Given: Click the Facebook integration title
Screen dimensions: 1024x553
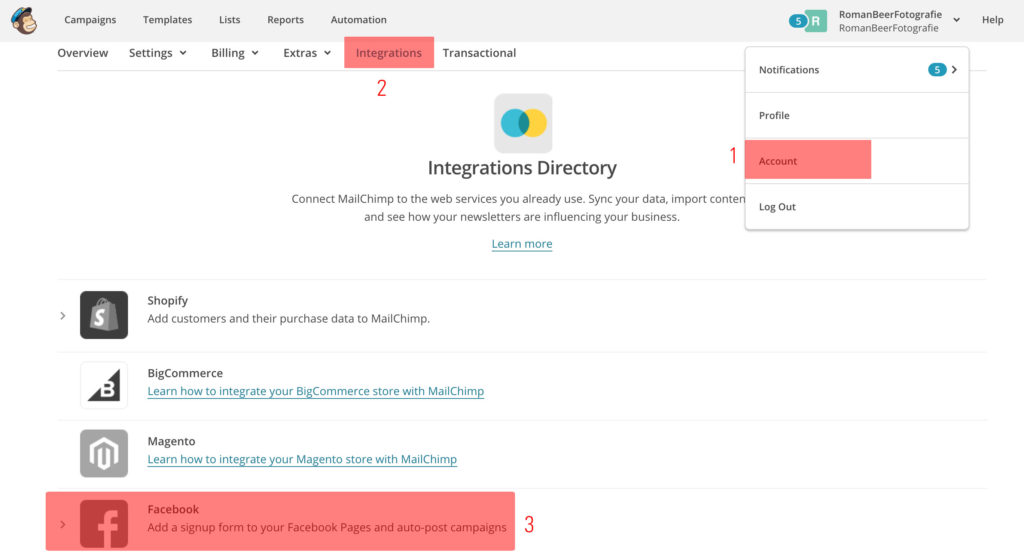Looking at the screenshot, I should [x=173, y=509].
